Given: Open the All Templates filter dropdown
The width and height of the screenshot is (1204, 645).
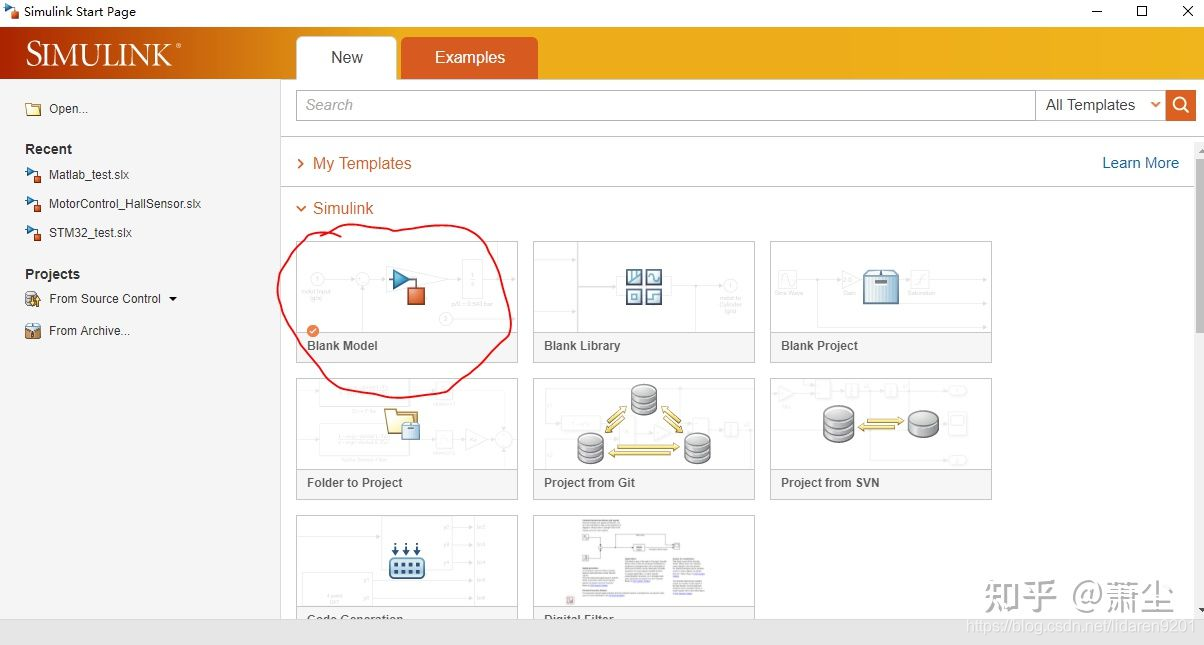Looking at the screenshot, I should pos(1100,105).
